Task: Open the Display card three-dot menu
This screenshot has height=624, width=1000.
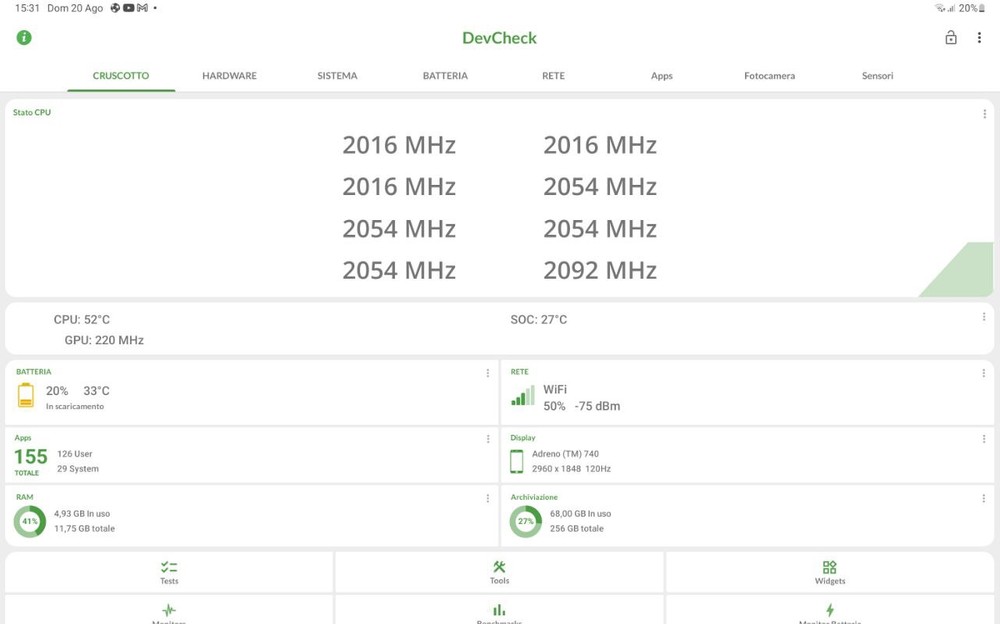Action: point(983,439)
